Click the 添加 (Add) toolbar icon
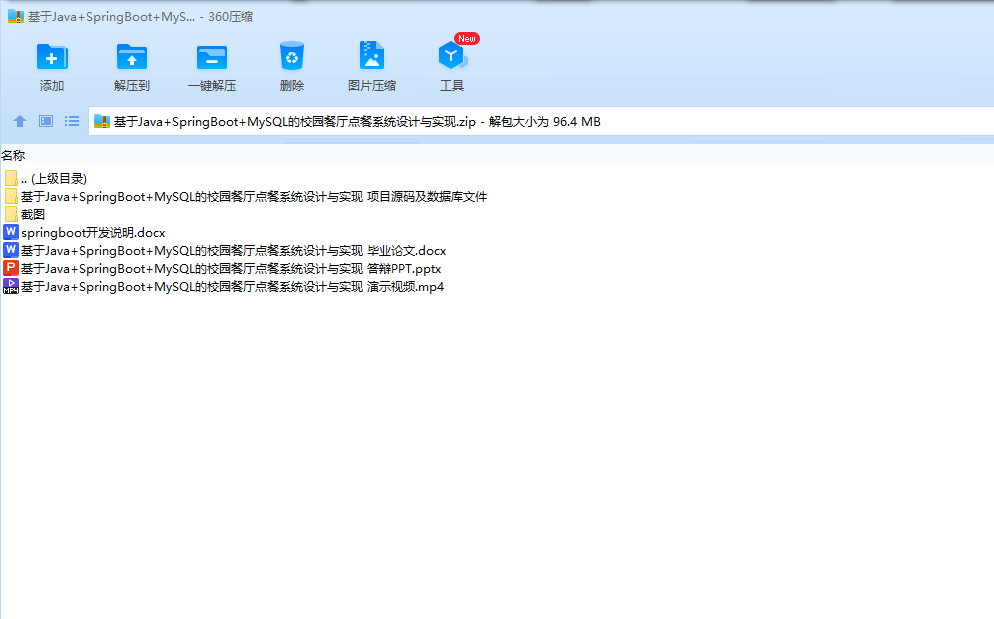 pos(52,57)
